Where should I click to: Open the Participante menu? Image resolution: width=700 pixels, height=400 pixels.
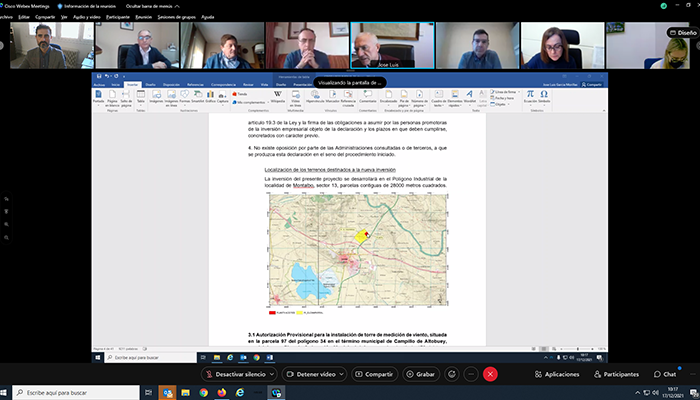click(117, 17)
